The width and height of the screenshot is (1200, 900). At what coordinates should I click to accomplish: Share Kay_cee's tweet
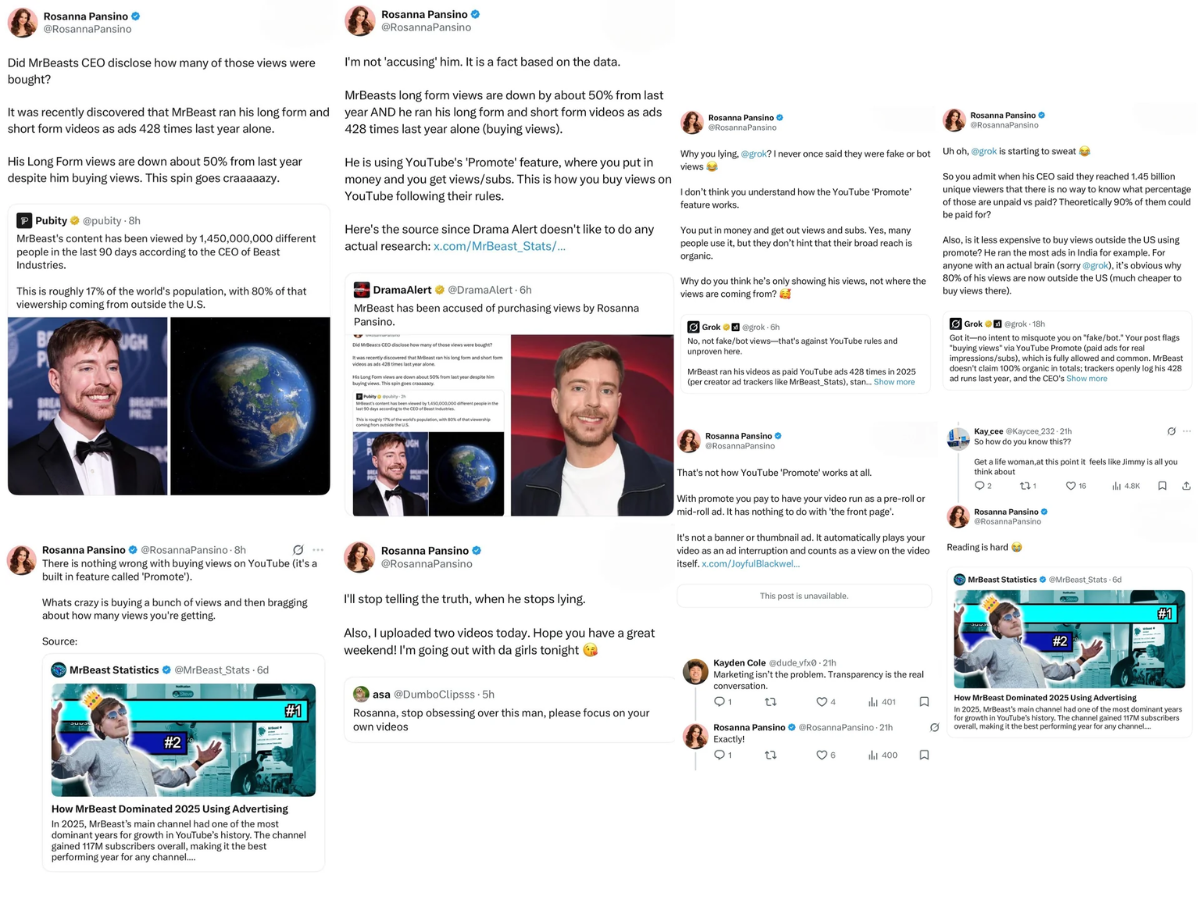point(1186,486)
